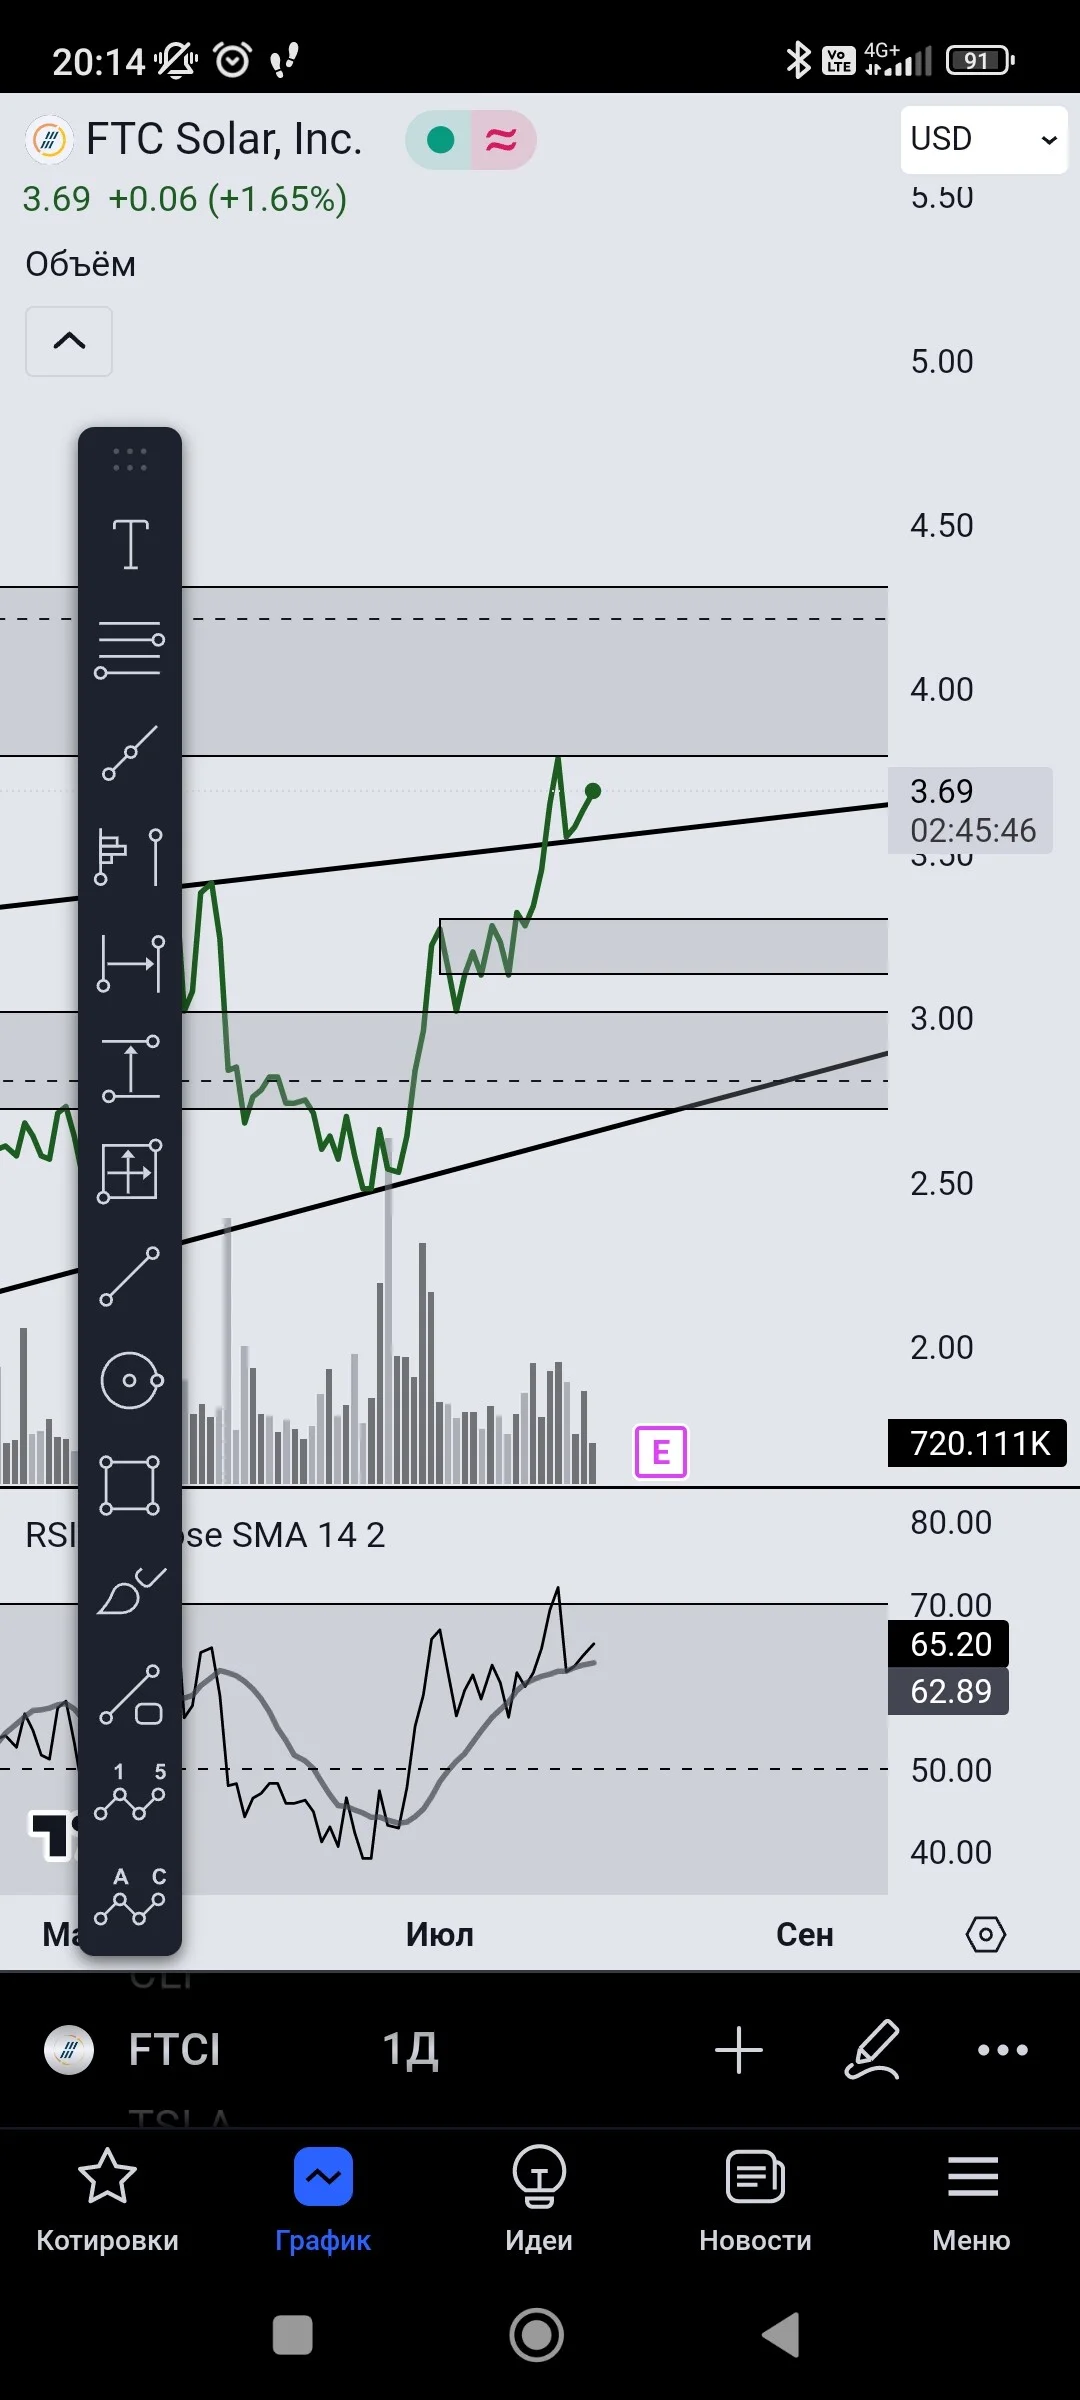Pick the trend line tool with endpoints
This screenshot has width=1080, height=2400.
[x=130, y=753]
